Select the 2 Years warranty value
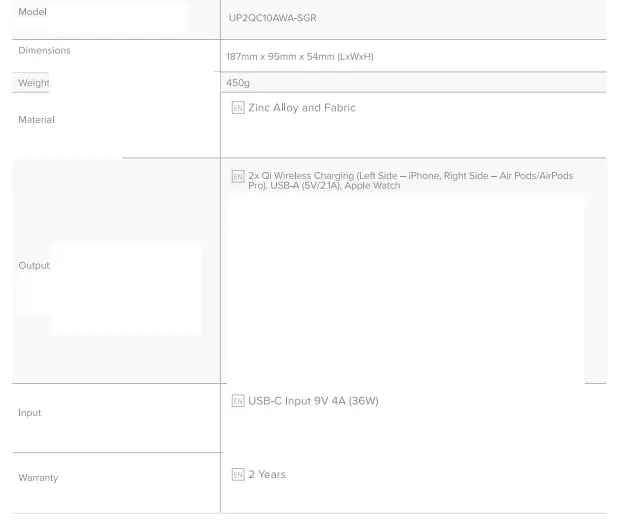The image size is (619, 530). 267,475
